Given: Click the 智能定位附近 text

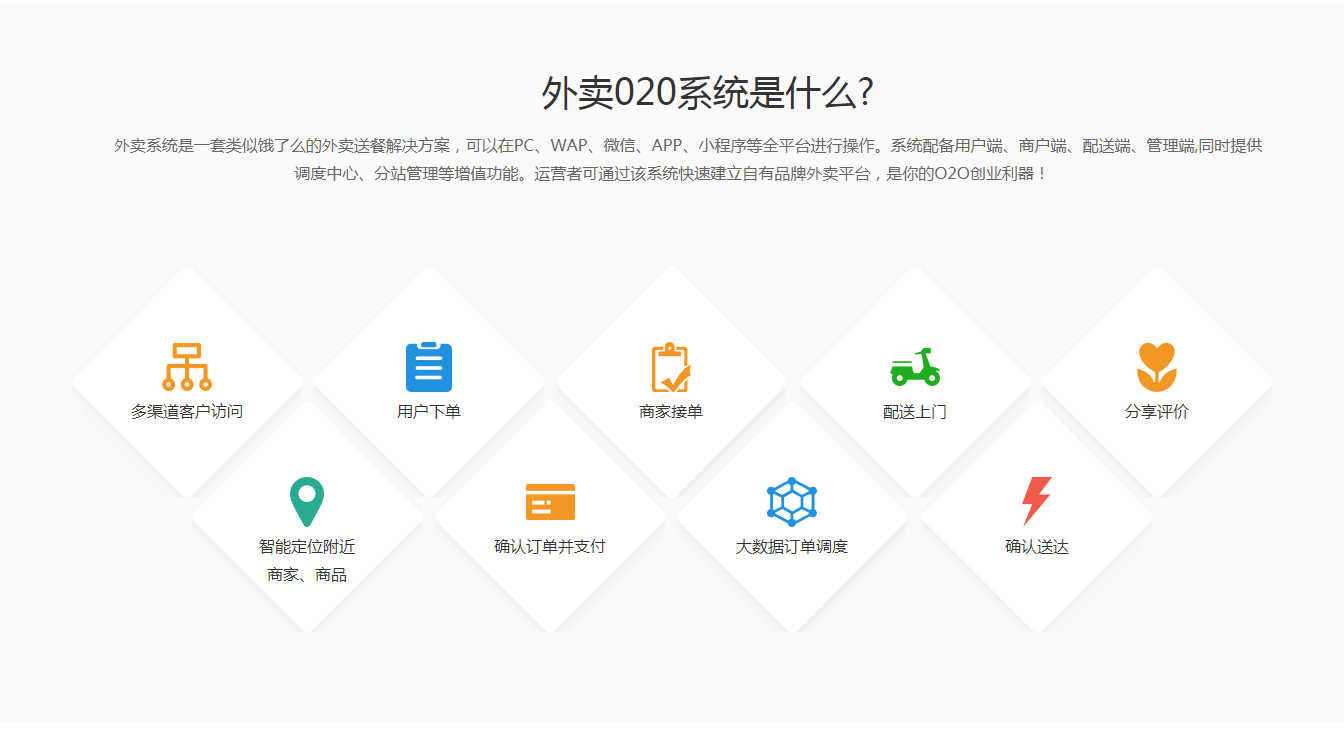Looking at the screenshot, I should [x=307, y=547].
